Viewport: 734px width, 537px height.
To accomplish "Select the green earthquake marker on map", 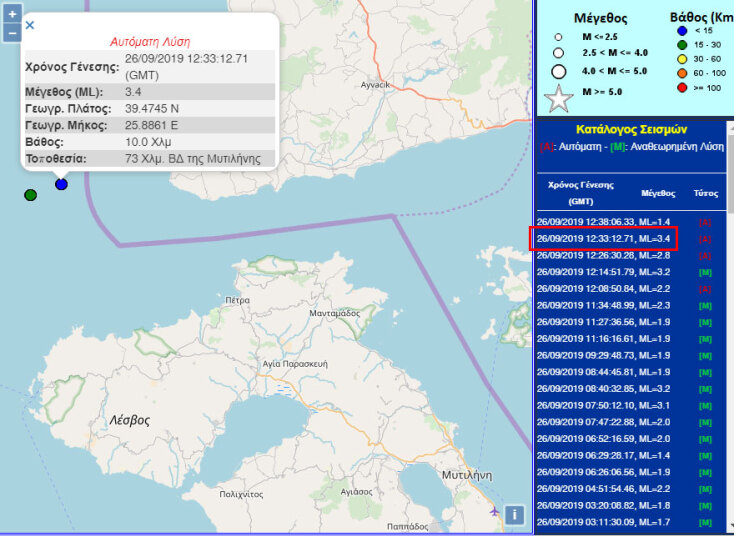I will click(31, 194).
